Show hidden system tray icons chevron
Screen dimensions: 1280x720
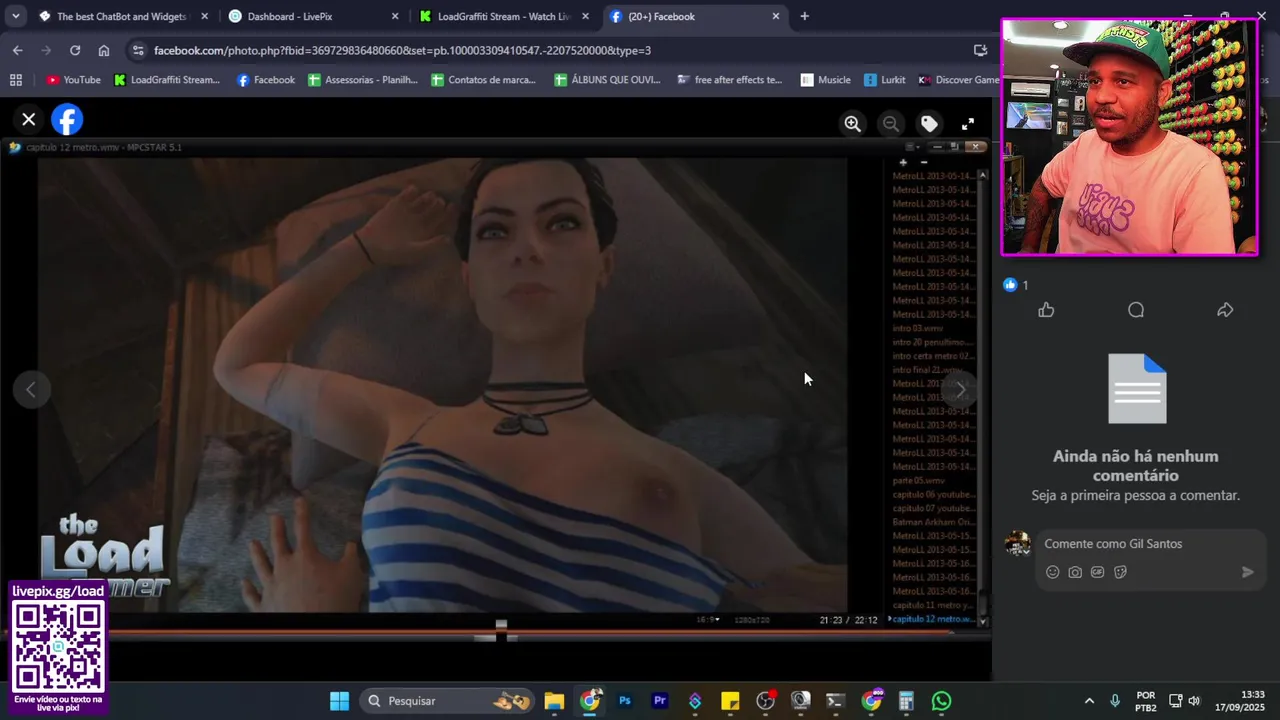point(1089,701)
